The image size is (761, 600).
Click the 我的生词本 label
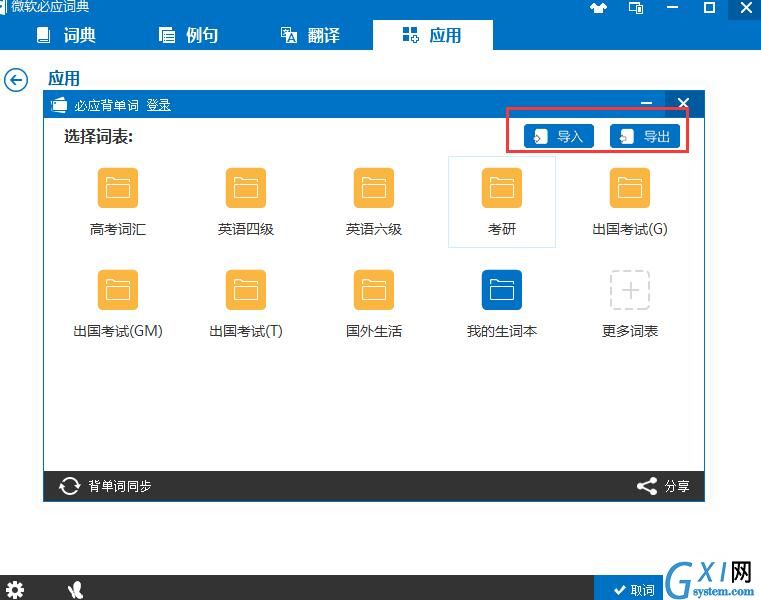tap(502, 331)
